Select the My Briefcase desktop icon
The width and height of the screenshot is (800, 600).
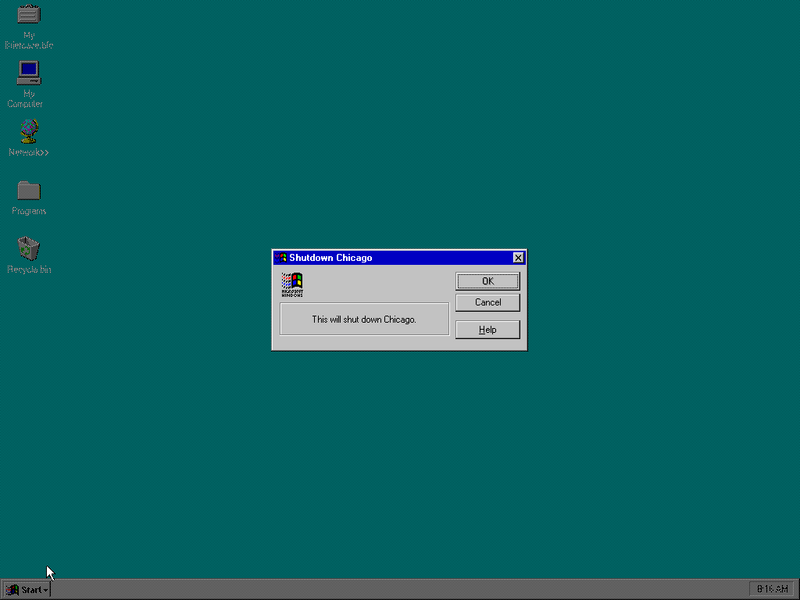[29, 15]
